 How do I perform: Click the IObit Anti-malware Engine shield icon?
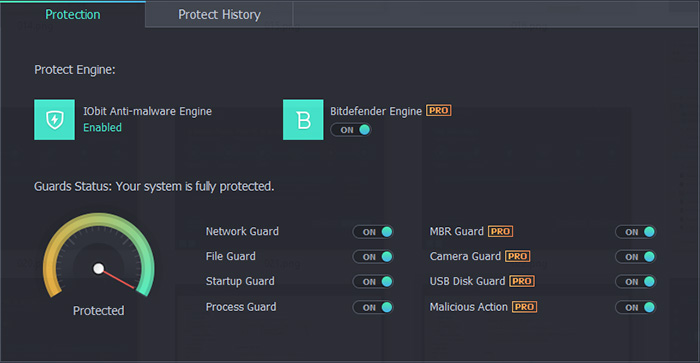coord(54,120)
